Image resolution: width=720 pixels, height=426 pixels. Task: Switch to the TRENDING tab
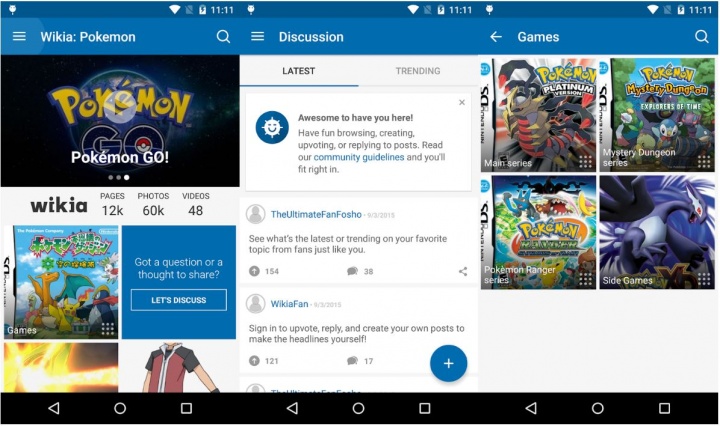point(418,71)
